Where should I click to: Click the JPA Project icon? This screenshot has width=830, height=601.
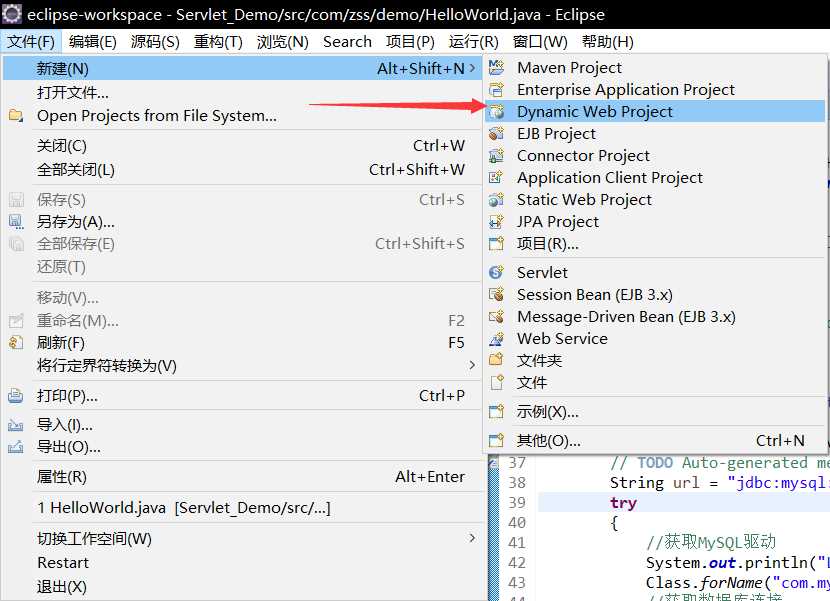[496, 221]
